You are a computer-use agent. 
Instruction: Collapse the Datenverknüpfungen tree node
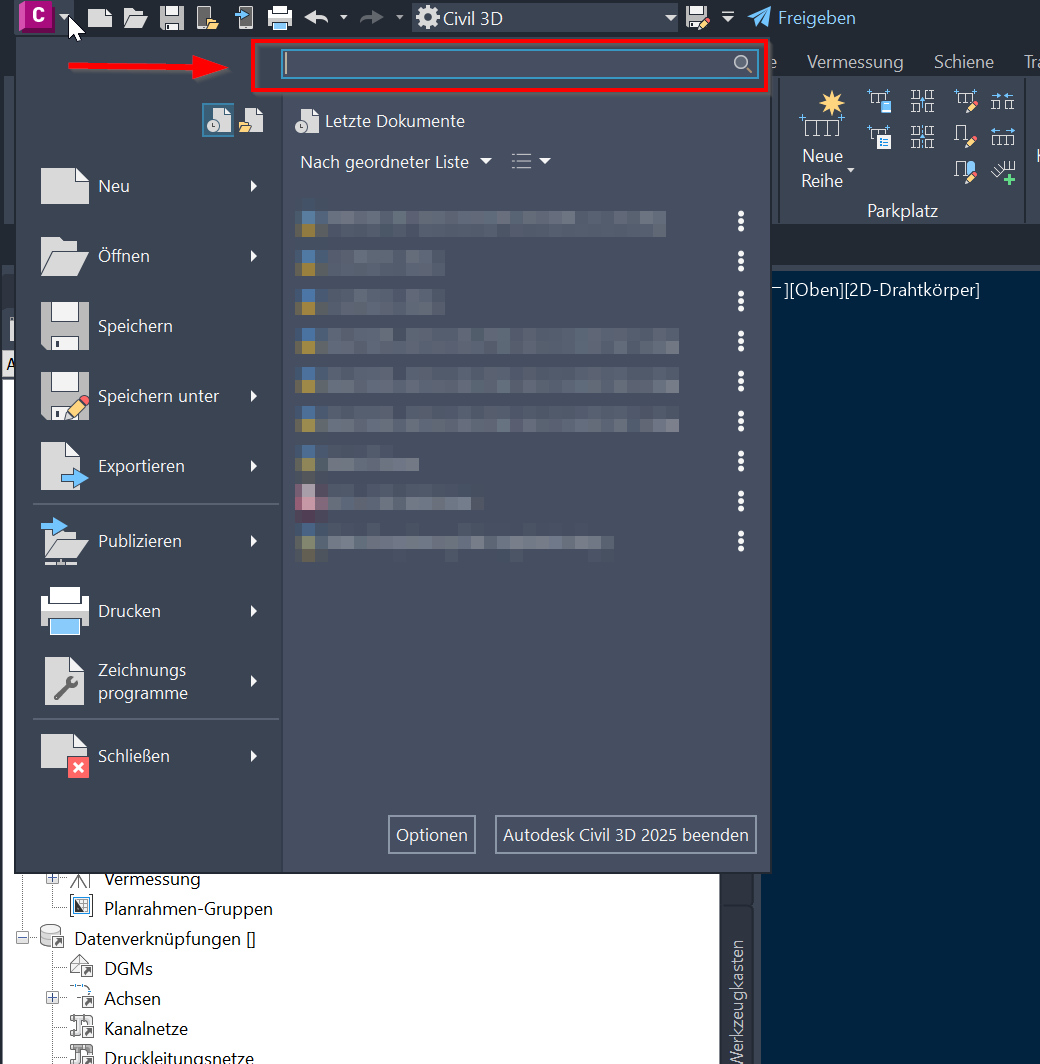coord(22,938)
